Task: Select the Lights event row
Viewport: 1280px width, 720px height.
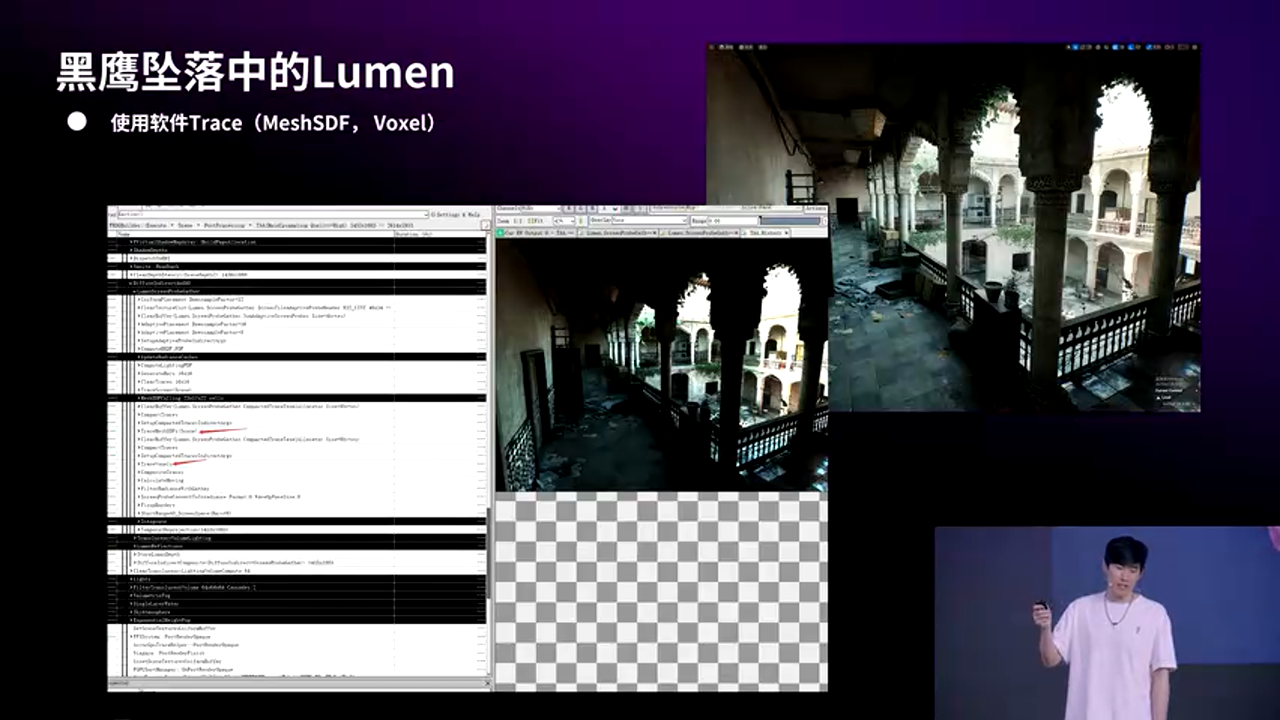Action: point(141,578)
